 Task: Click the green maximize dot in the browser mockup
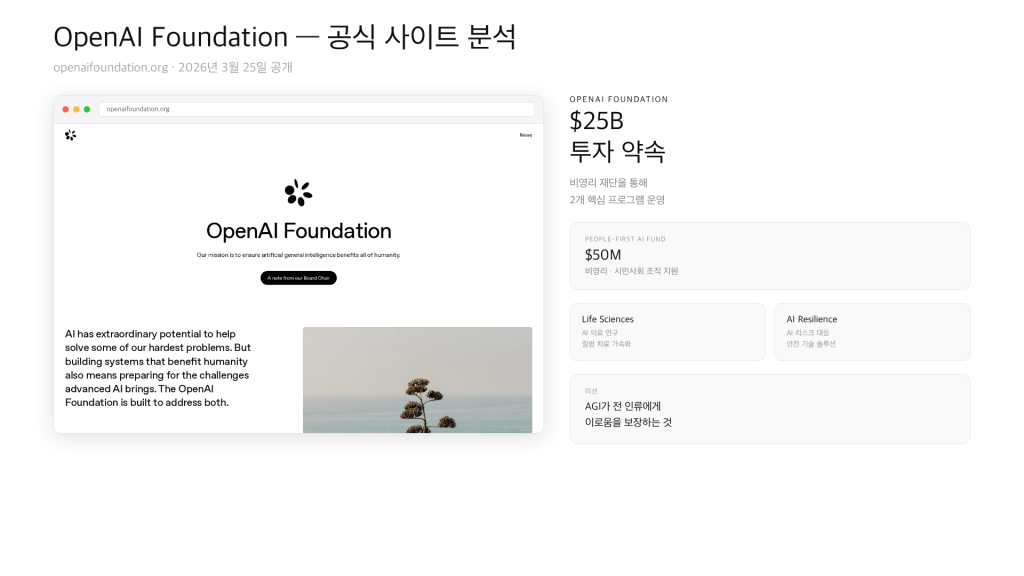pos(87,109)
